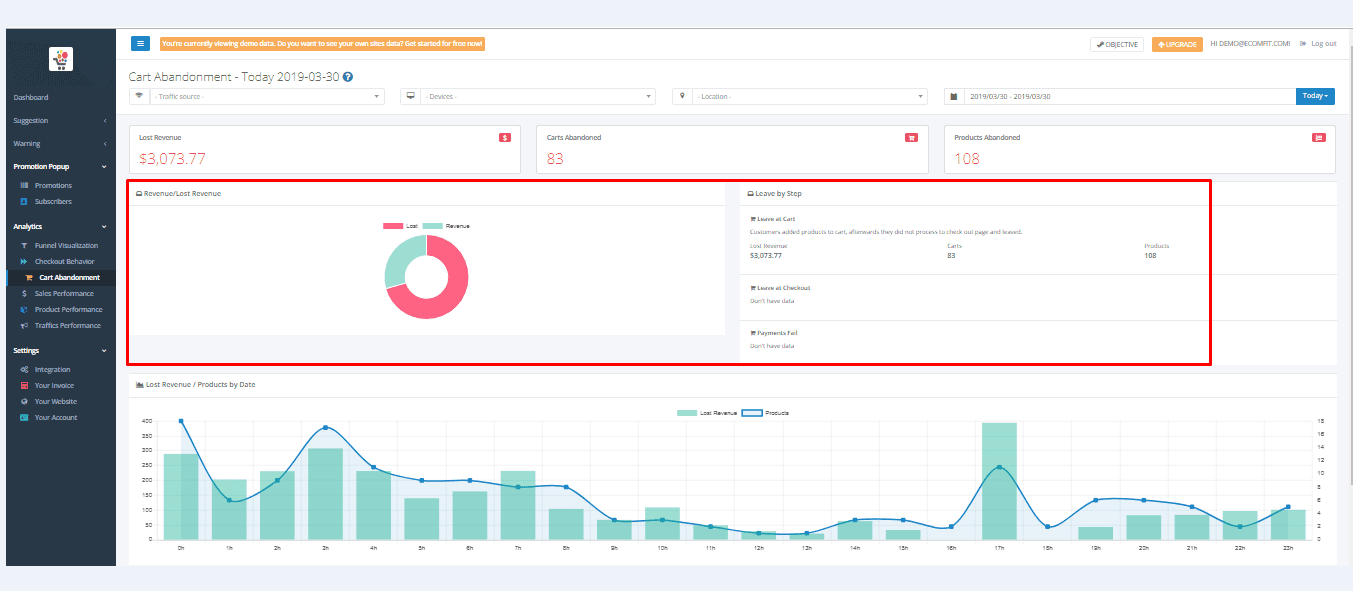Click the red dollar icon on Lost Revenue
Image resolution: width=1353 pixels, height=591 pixels.
coord(505,137)
